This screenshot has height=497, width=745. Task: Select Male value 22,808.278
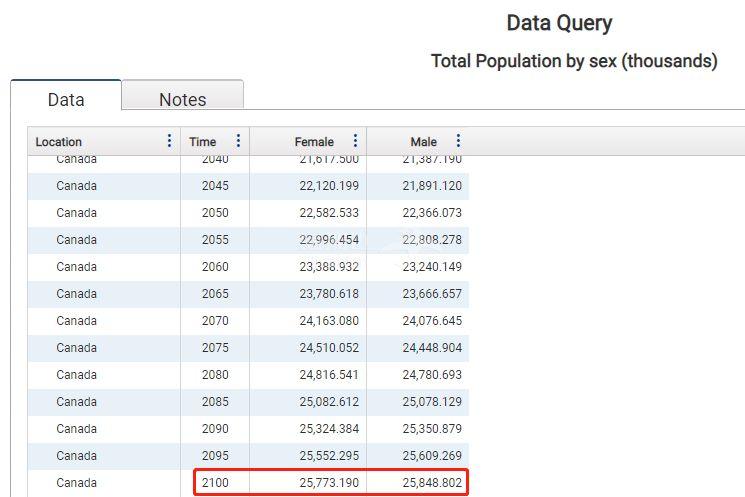[x=432, y=240]
